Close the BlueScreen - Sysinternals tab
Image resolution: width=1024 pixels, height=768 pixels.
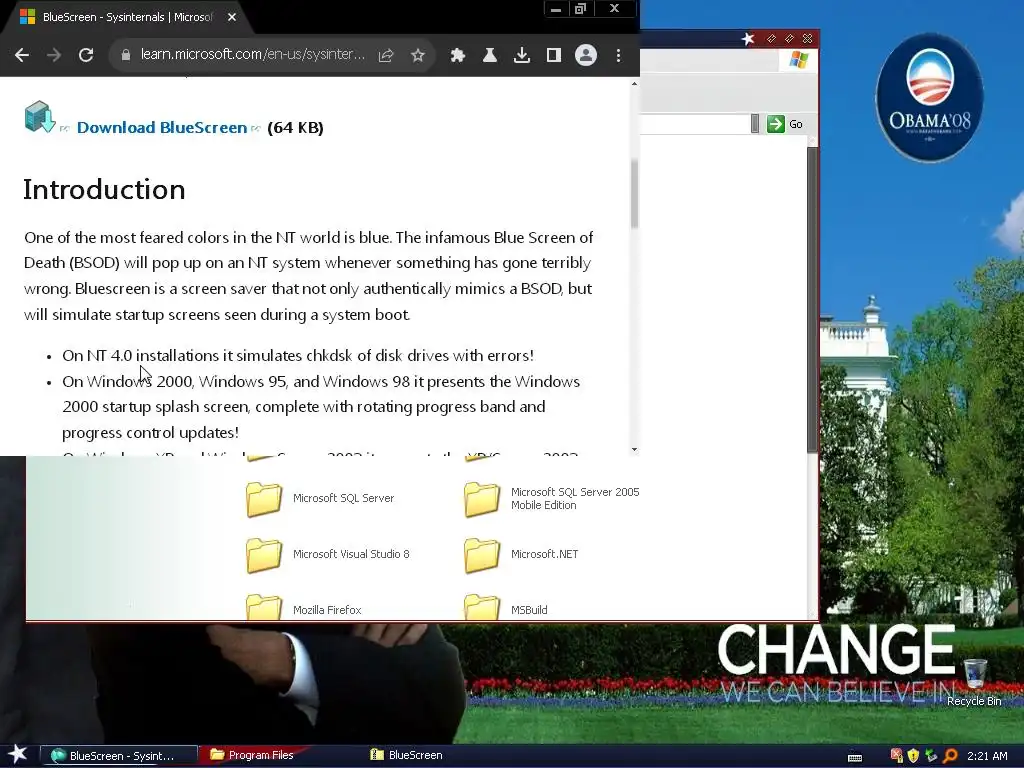[x=232, y=17]
